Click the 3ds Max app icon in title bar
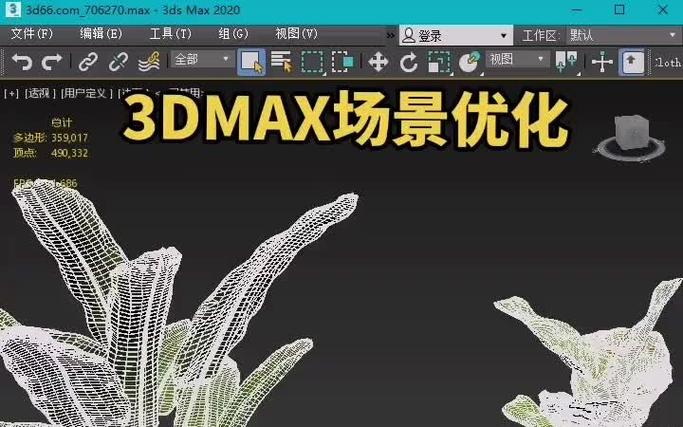683x427 pixels. (12, 10)
